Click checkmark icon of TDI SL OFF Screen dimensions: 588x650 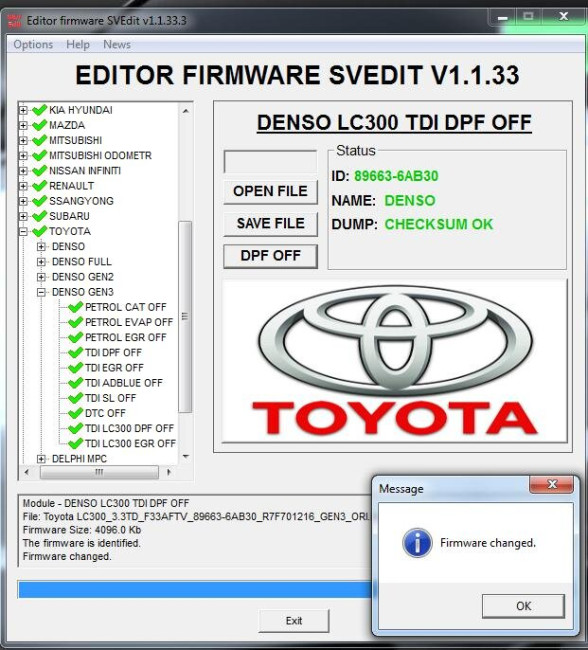coord(75,398)
